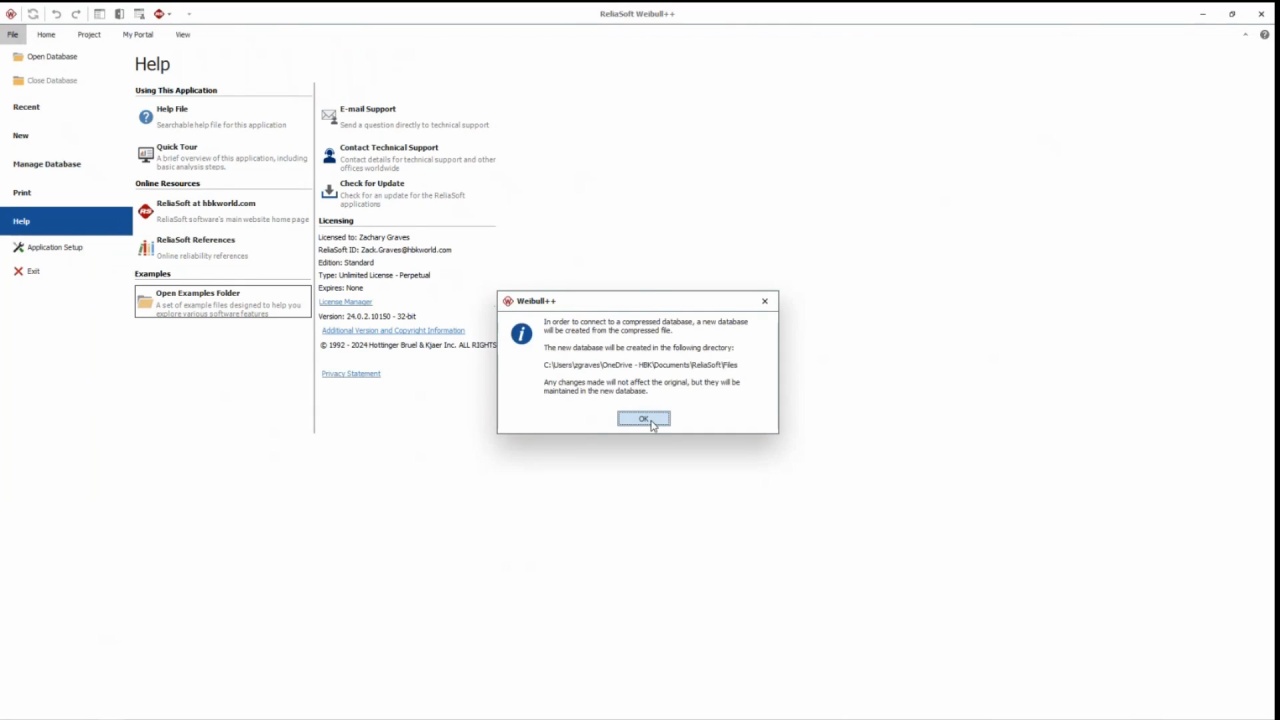Click the refresh icon in quick access toolbar

[33, 14]
